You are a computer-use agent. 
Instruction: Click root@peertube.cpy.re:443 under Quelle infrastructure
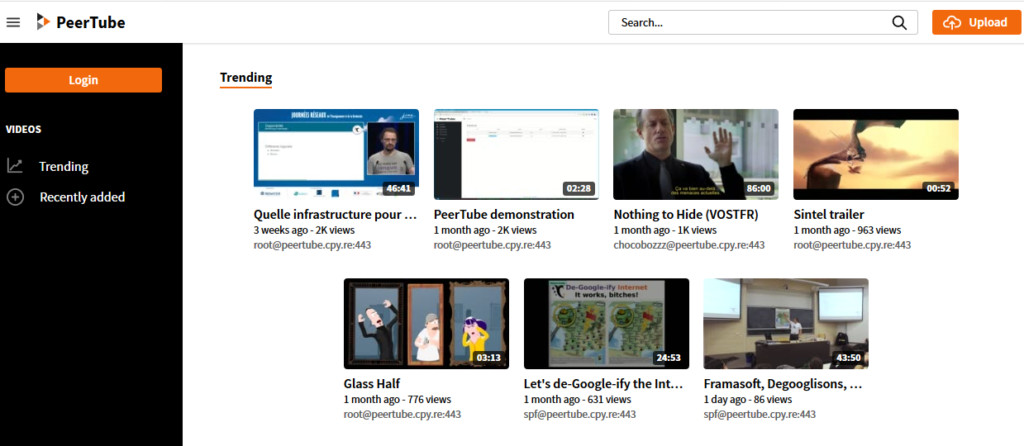(x=312, y=246)
